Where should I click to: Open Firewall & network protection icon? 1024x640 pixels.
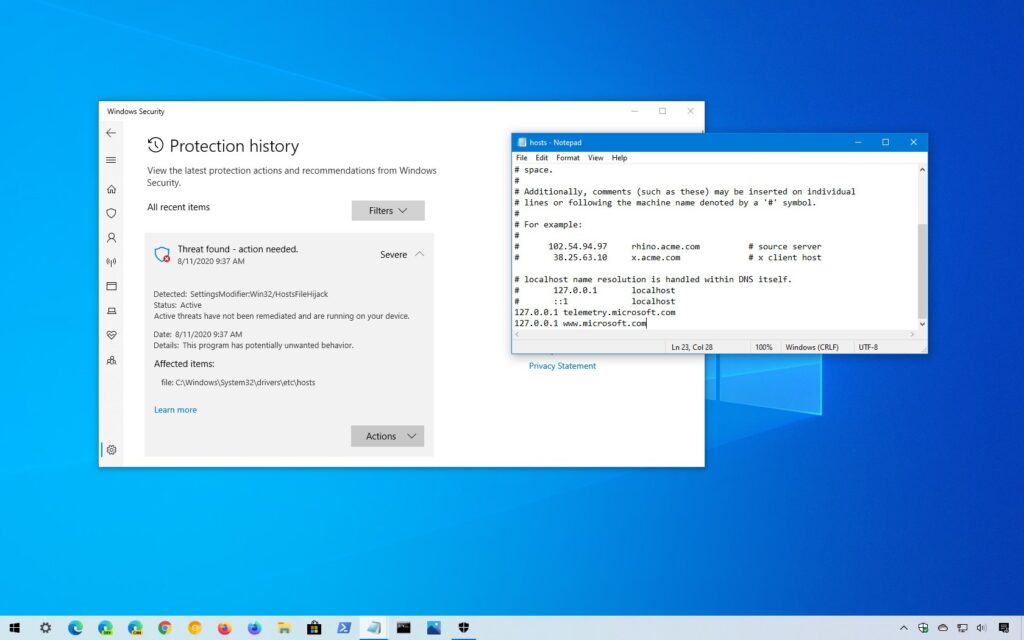(x=111, y=262)
